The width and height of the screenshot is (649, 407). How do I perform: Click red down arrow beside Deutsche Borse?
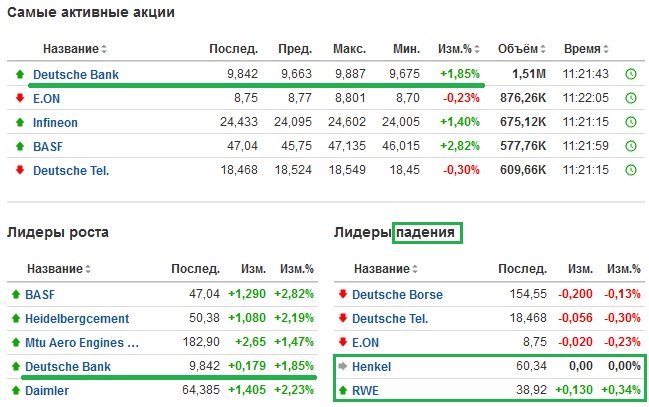click(x=343, y=294)
